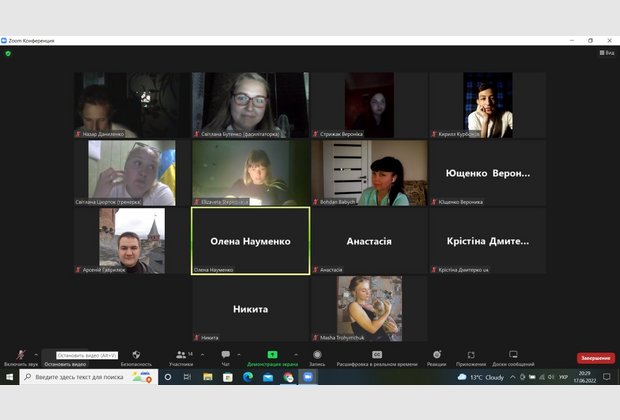Screen dimensions: 620x420
Task: Click muted mic icon on Назар Даниленко tile
Action: (x=78, y=134)
